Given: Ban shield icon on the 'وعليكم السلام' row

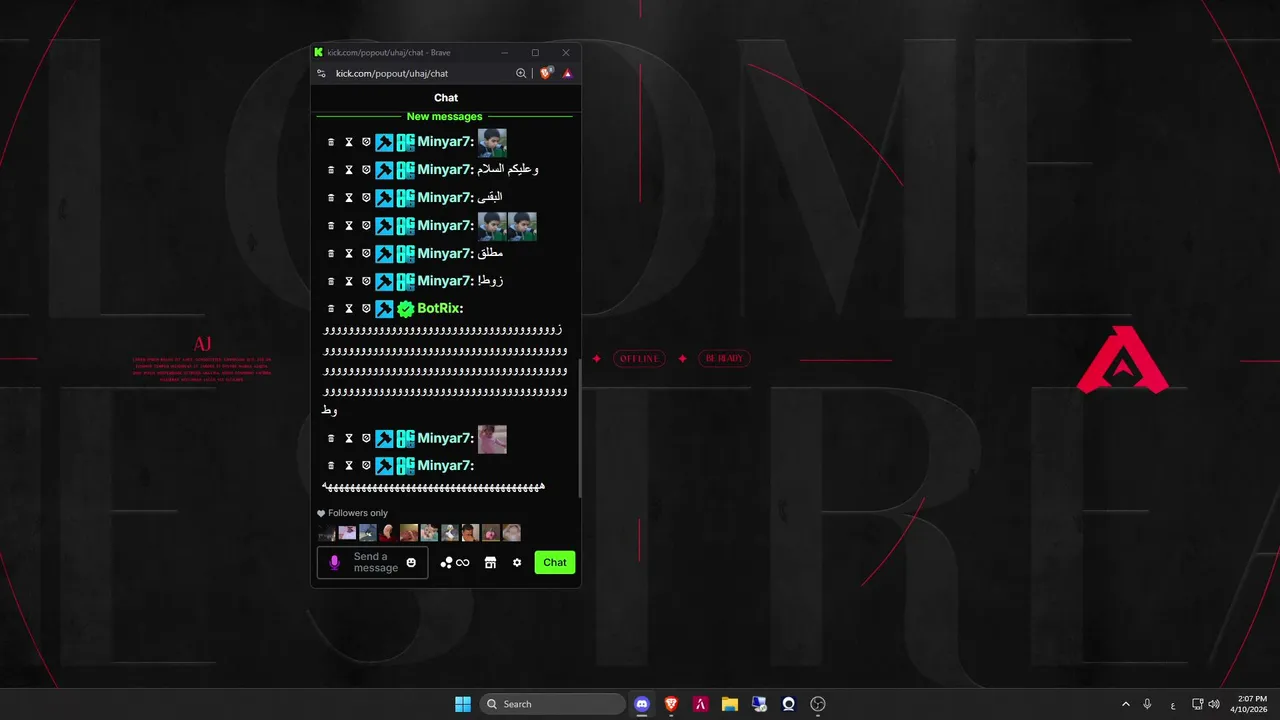Looking at the screenshot, I should click(x=366, y=170).
